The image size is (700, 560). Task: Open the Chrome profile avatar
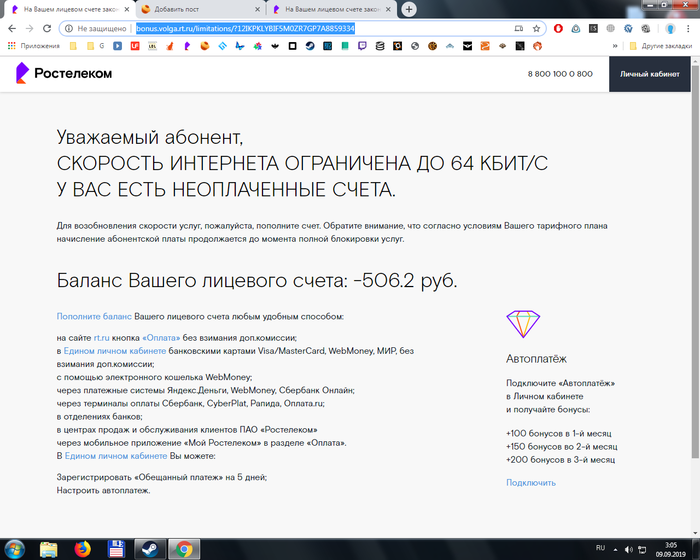pyautogui.click(x=670, y=29)
